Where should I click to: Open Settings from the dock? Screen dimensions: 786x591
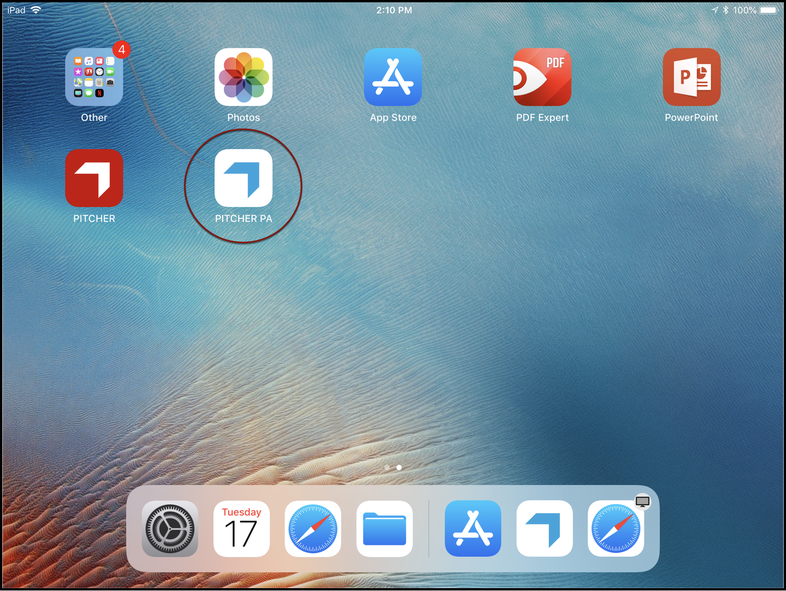(x=170, y=529)
